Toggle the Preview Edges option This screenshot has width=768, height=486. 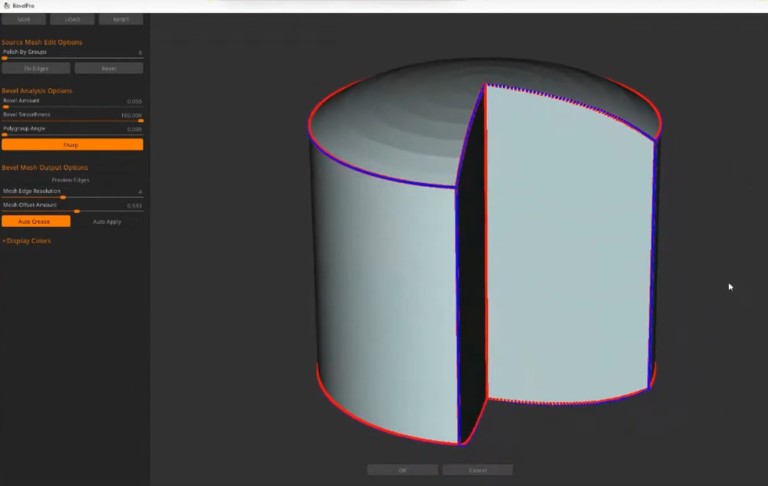(x=72, y=180)
